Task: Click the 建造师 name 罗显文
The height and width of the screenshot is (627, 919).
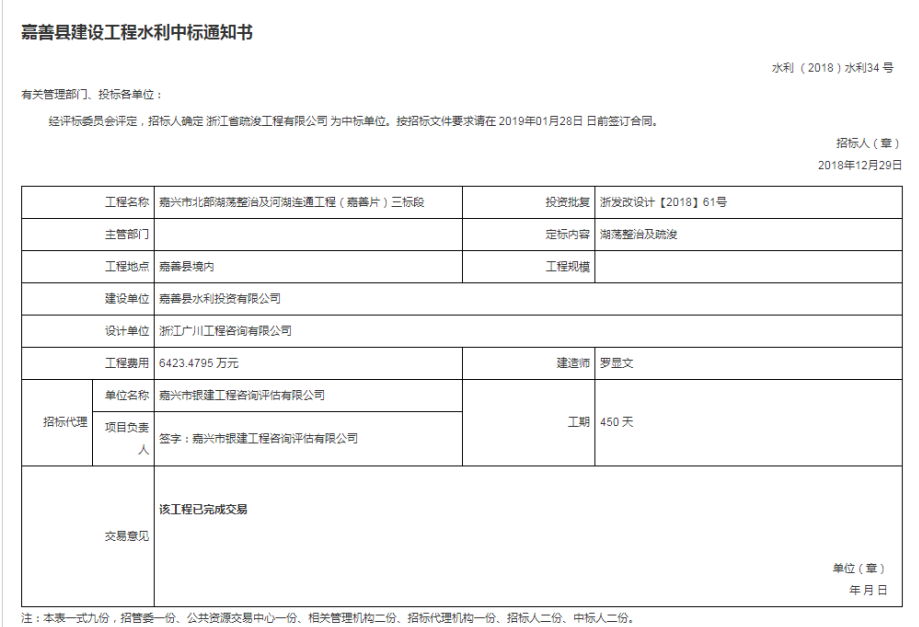Action: [x=616, y=363]
